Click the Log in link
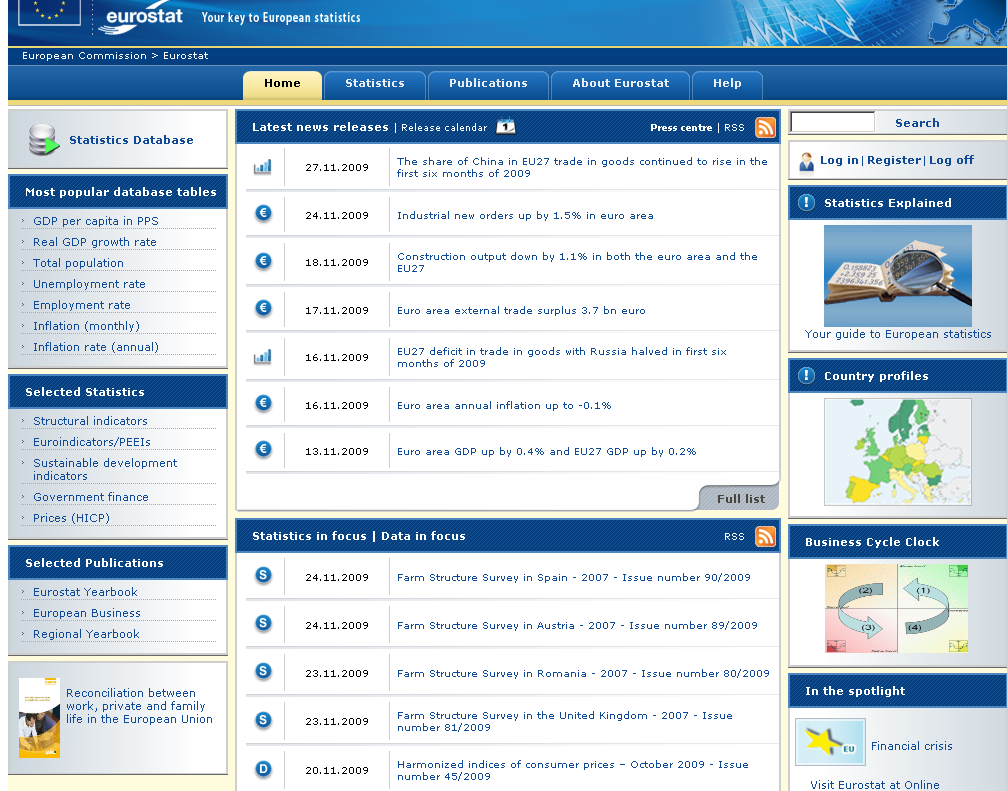The height and width of the screenshot is (791, 1007). coord(839,160)
